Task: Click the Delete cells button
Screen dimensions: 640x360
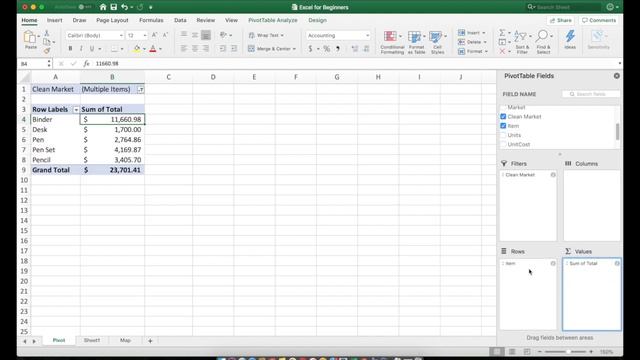Action: 472,42
